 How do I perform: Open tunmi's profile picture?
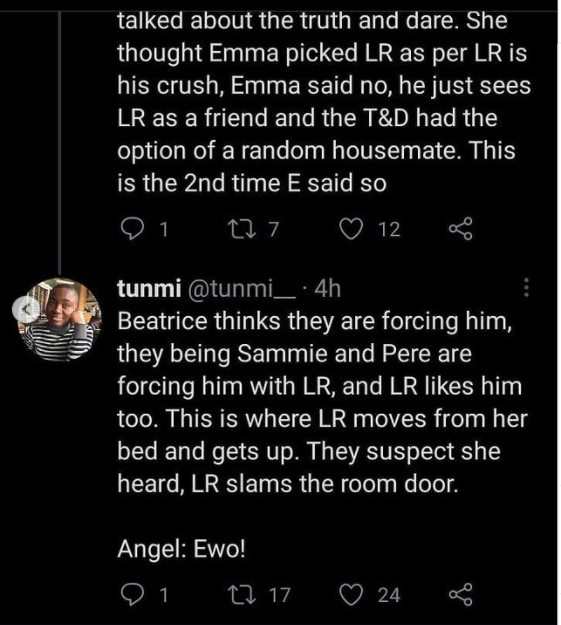[60, 320]
